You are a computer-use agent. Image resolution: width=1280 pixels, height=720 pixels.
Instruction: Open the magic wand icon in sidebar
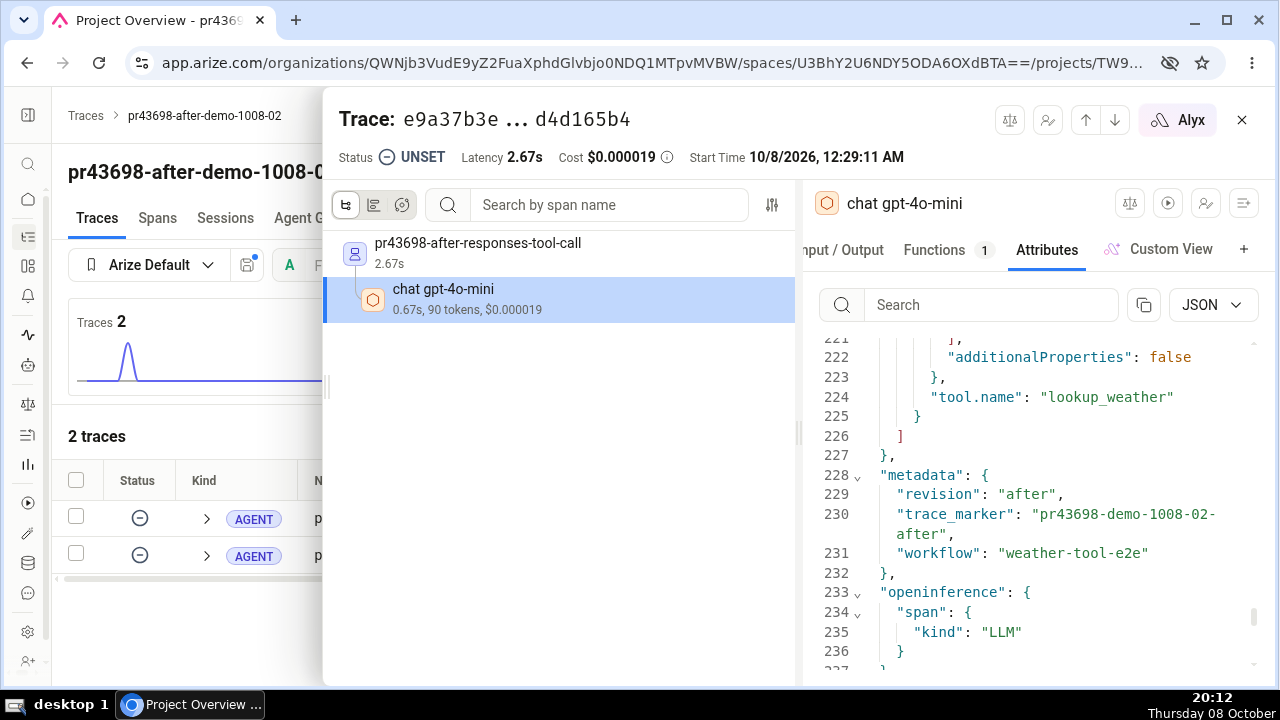point(28,533)
